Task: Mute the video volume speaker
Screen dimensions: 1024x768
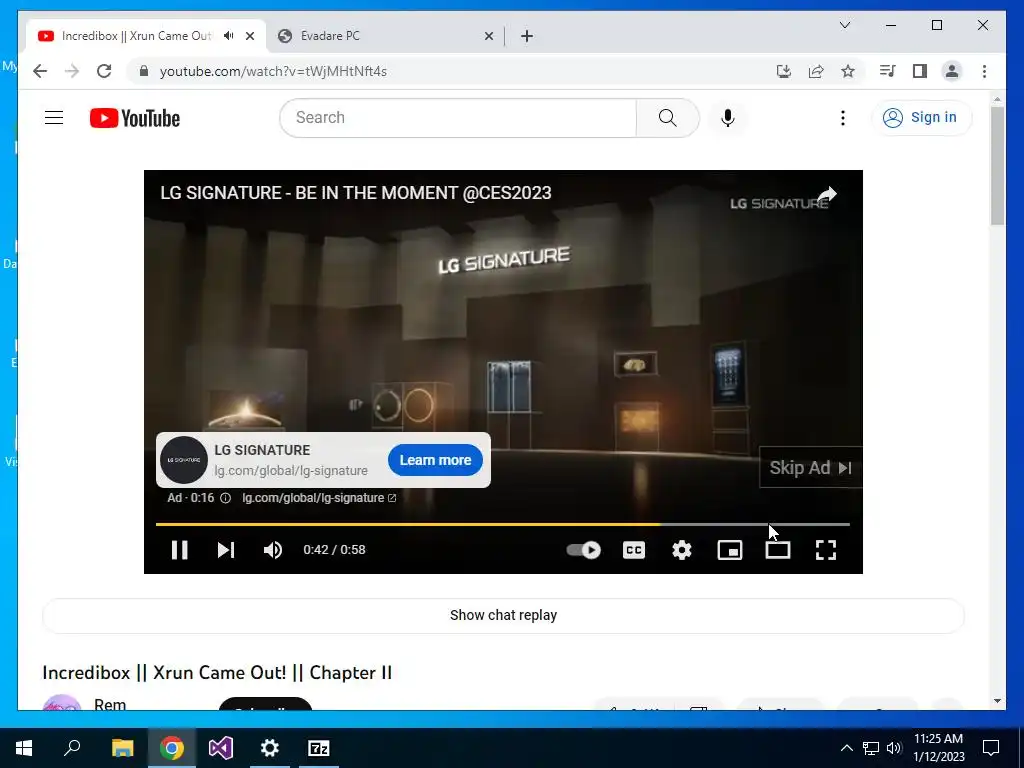Action: 273,550
